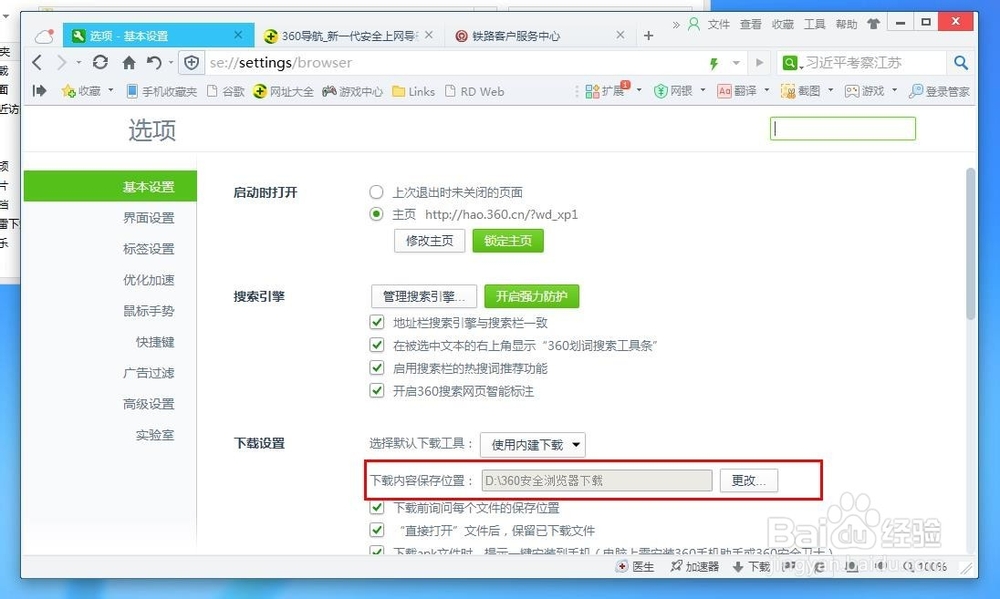Image resolution: width=1000 pixels, height=599 pixels.
Task: Toggle 地址栏搜索引擎与搜索栏一致 checkbox
Action: [x=377, y=322]
